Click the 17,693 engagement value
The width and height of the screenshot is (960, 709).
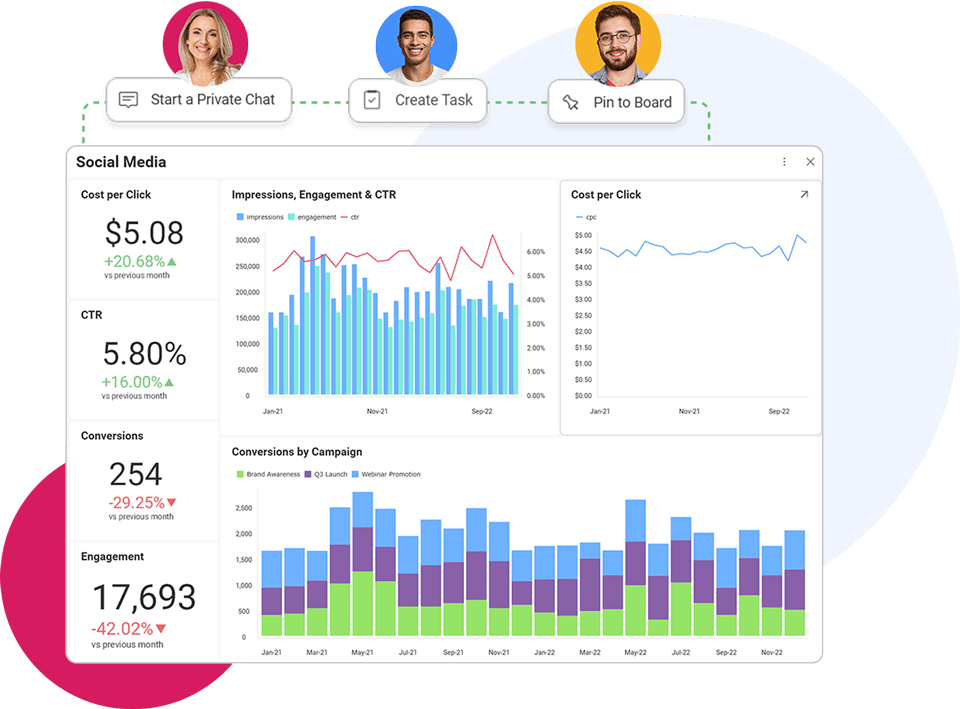[x=144, y=598]
